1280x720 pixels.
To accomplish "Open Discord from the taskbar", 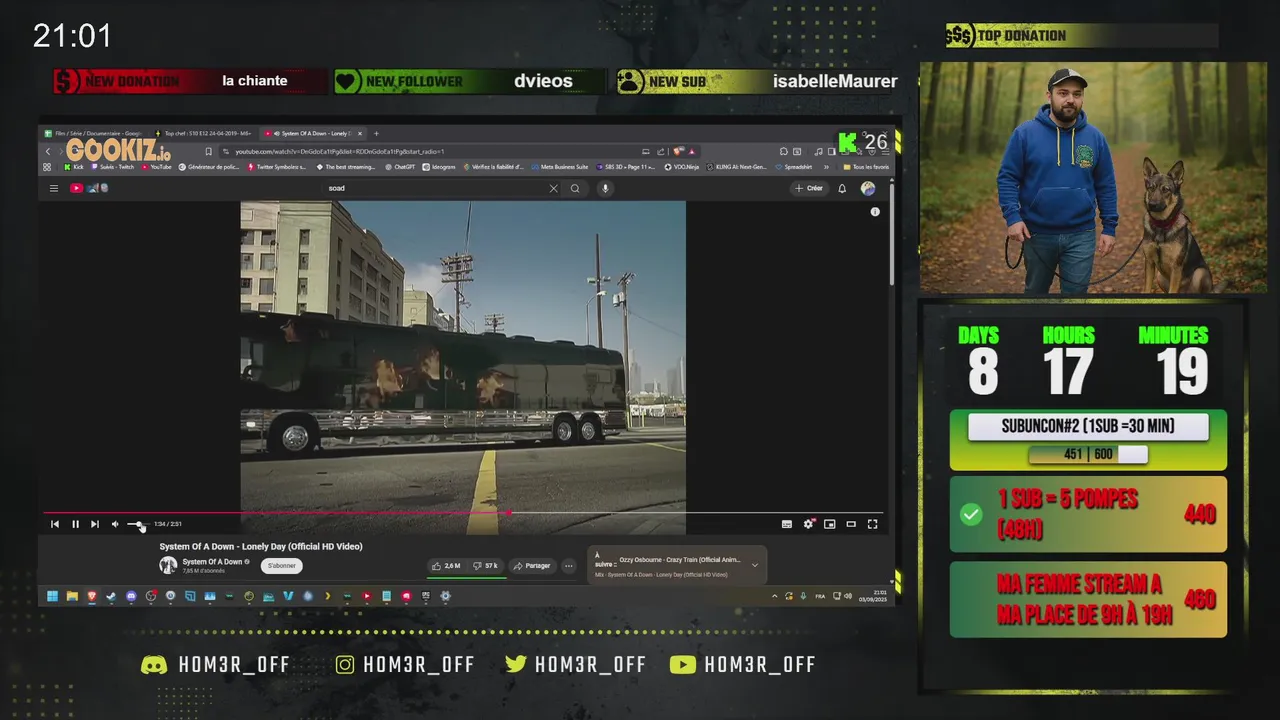I will 131,596.
